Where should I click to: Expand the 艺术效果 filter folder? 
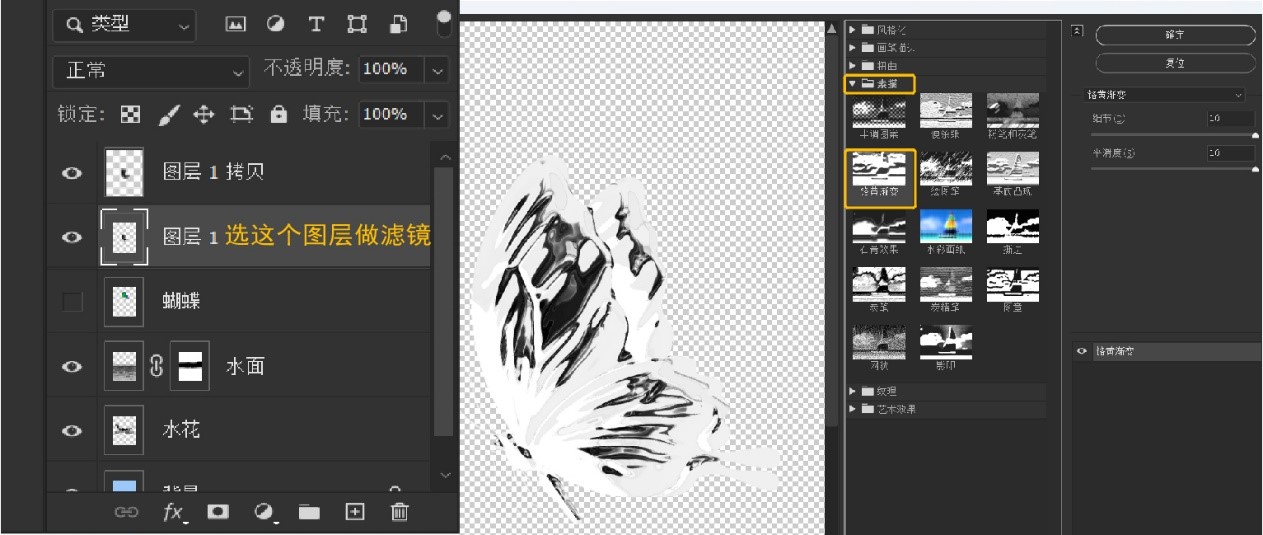[853, 409]
